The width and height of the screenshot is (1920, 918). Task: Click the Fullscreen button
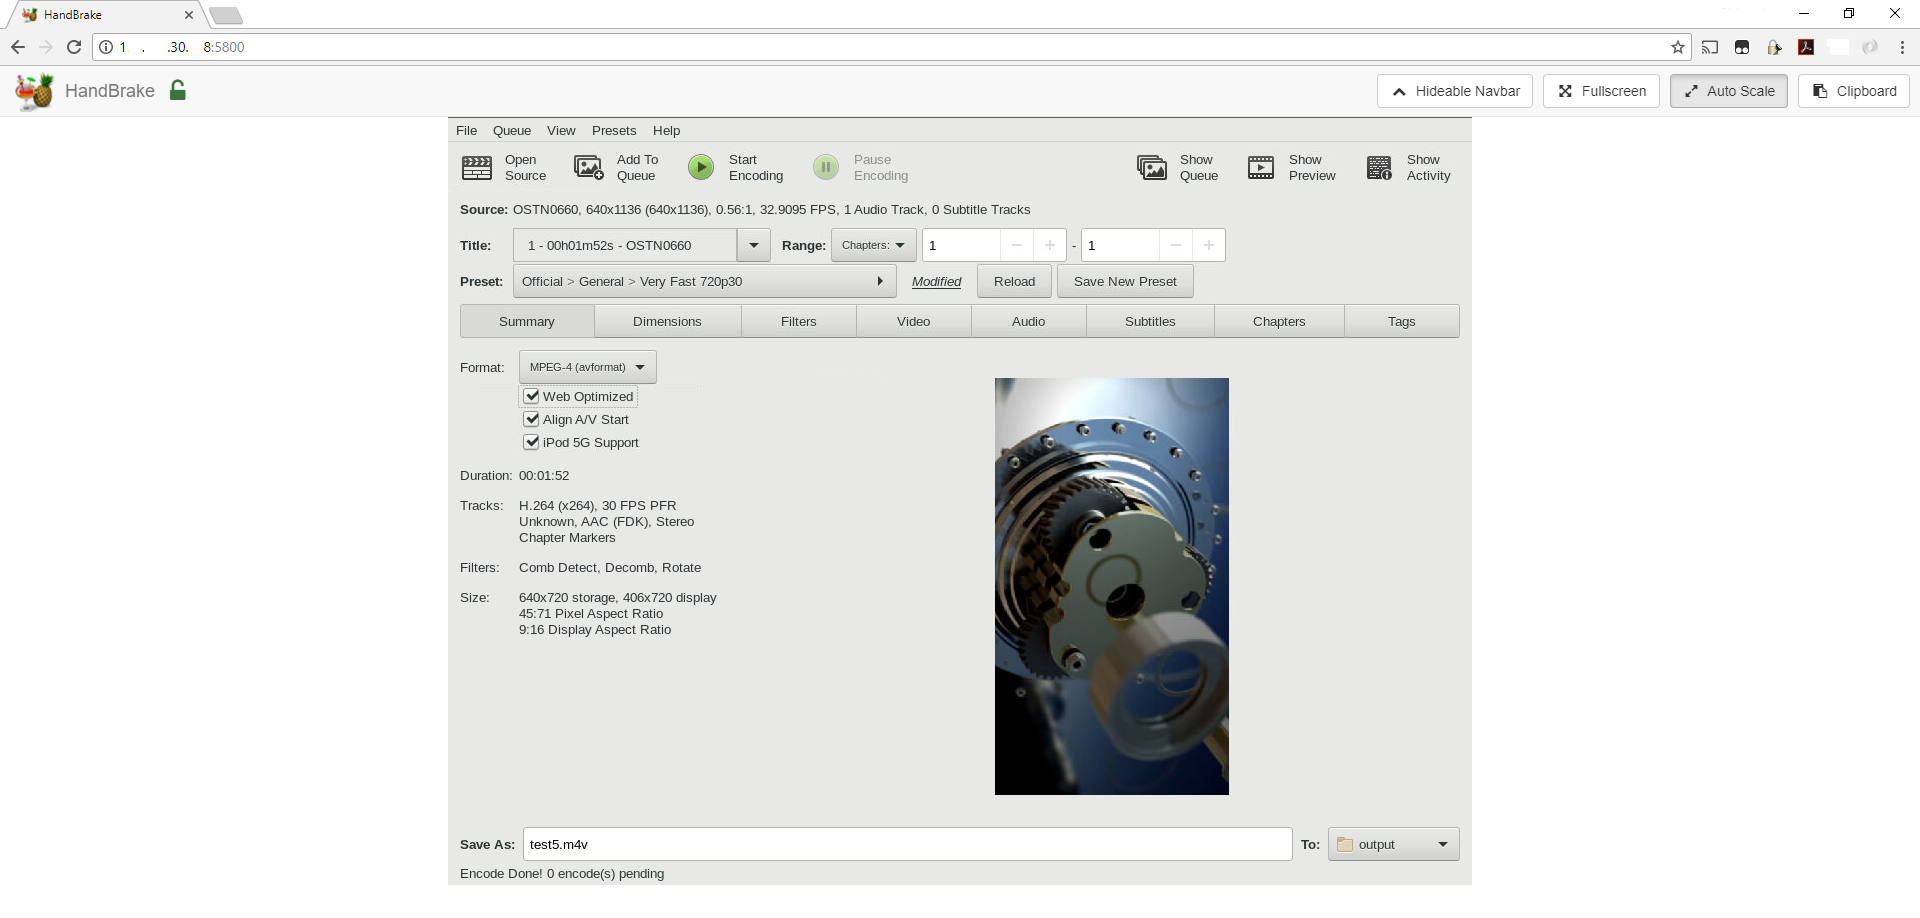[x=1601, y=91]
